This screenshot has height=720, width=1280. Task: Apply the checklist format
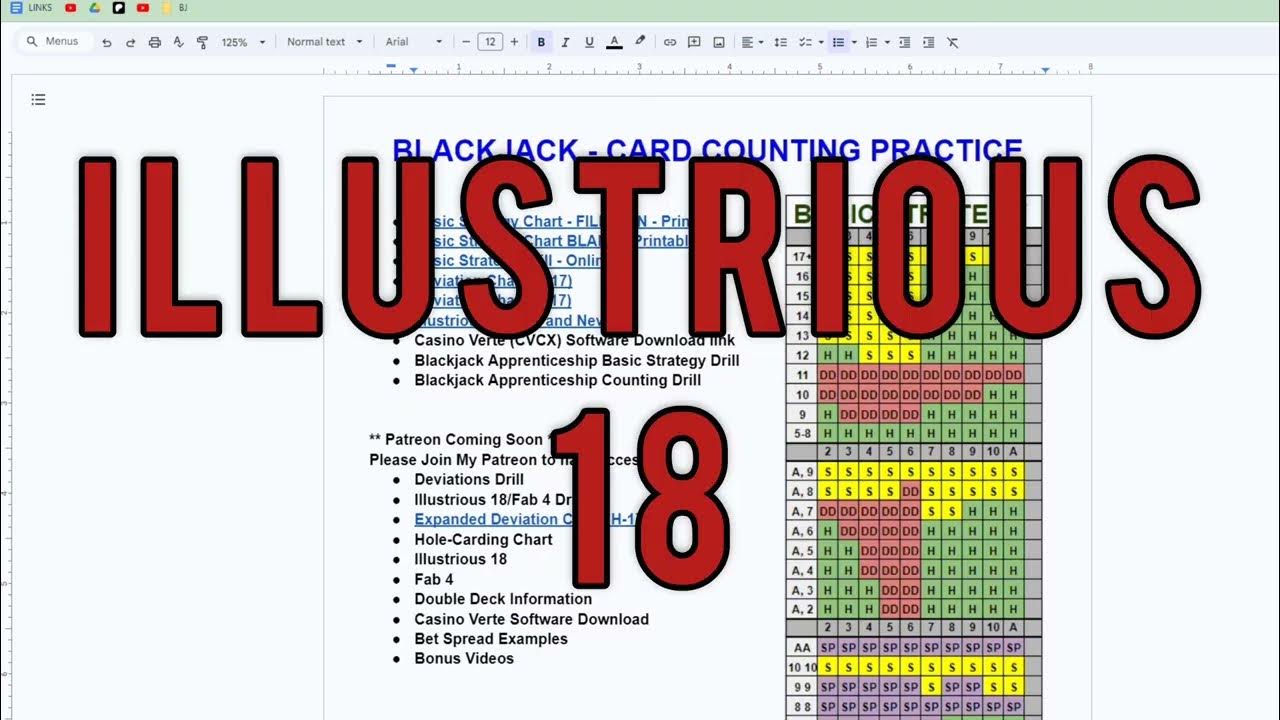coord(805,42)
